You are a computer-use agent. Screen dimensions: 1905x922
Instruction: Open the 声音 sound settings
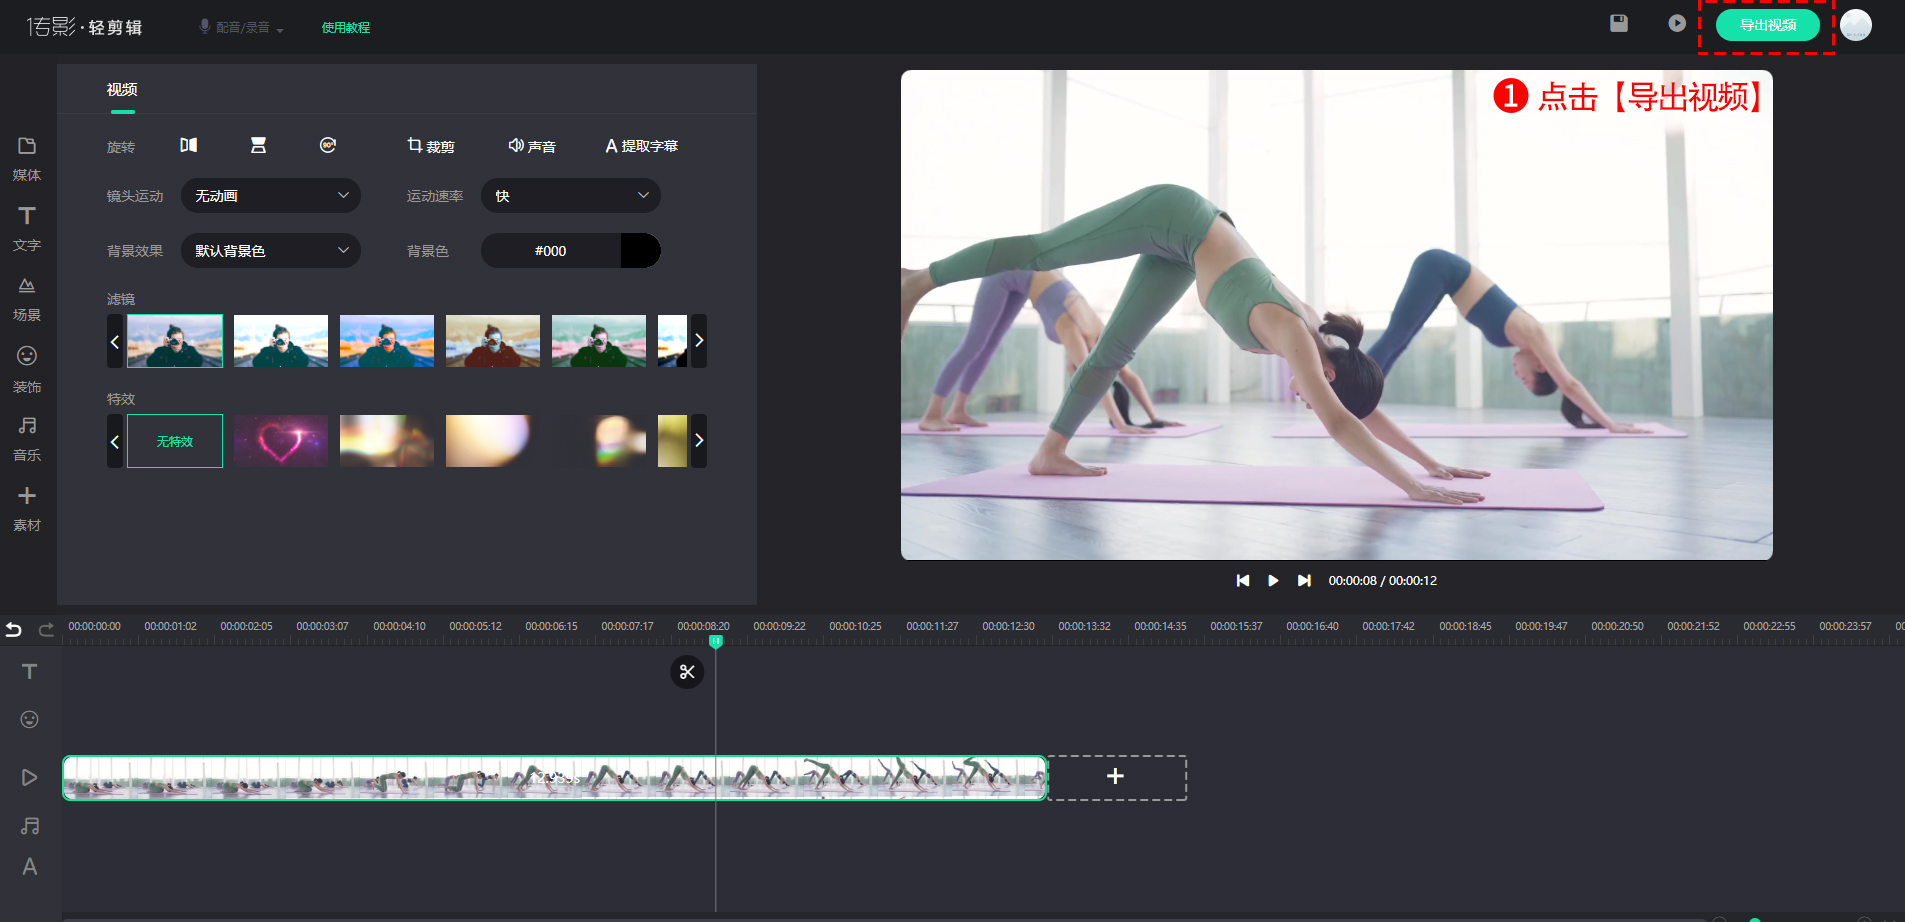click(x=532, y=146)
